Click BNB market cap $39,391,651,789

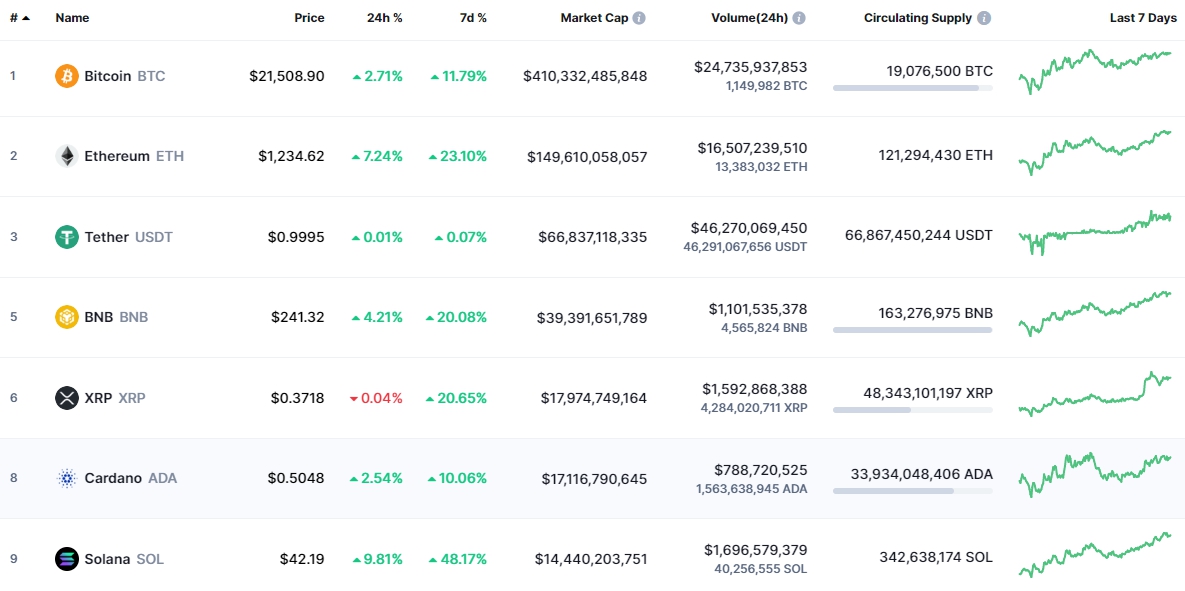click(x=592, y=317)
